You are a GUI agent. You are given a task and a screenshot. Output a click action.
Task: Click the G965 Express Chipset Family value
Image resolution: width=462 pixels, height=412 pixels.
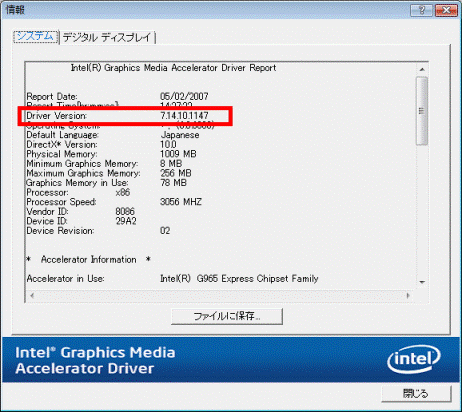[x=239, y=279]
